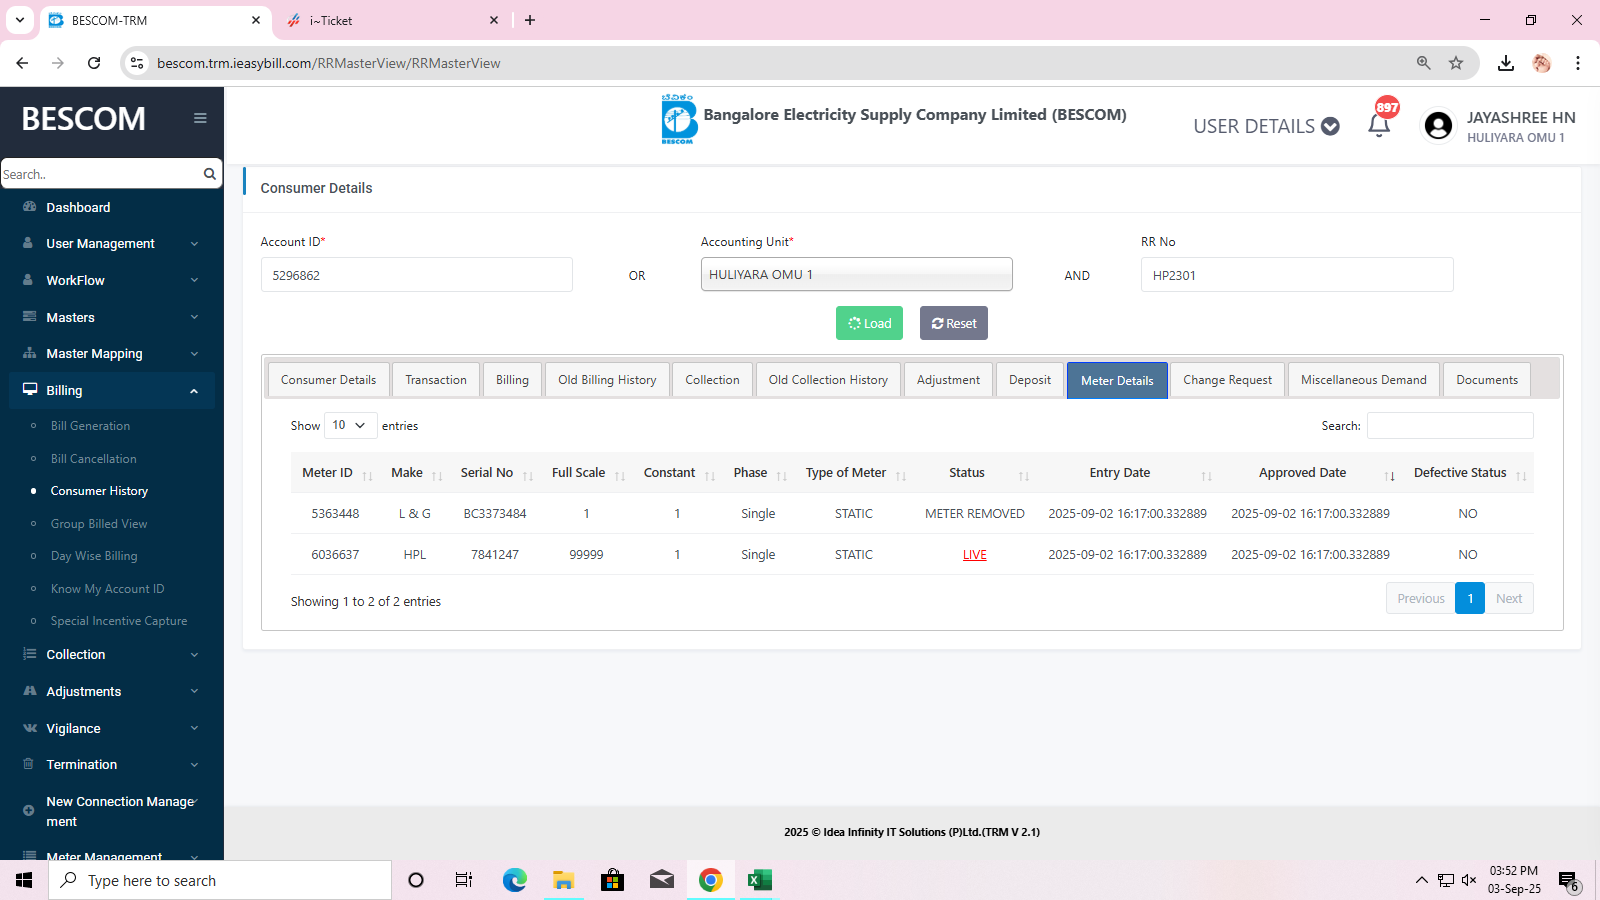
Task: Click the BESCOM logo in header
Action: click(678, 119)
